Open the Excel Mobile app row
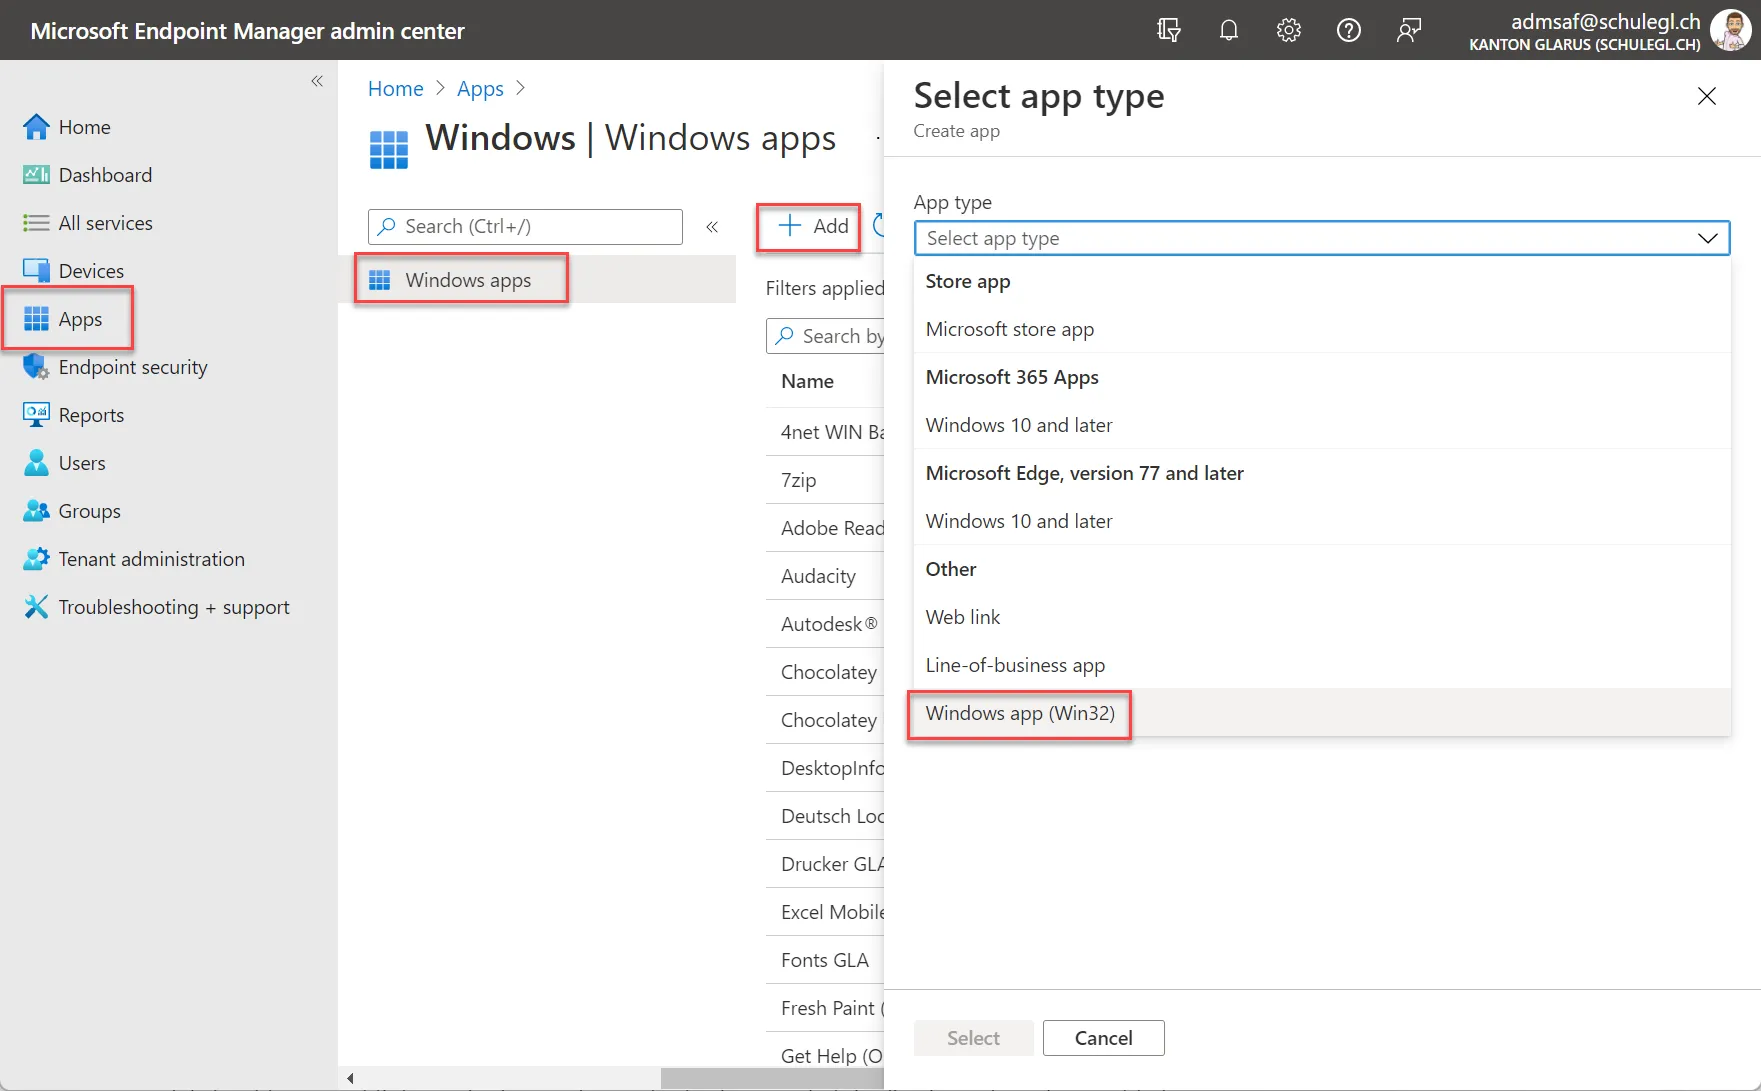Screen dimensions: 1761x1091 [x=825, y=912]
